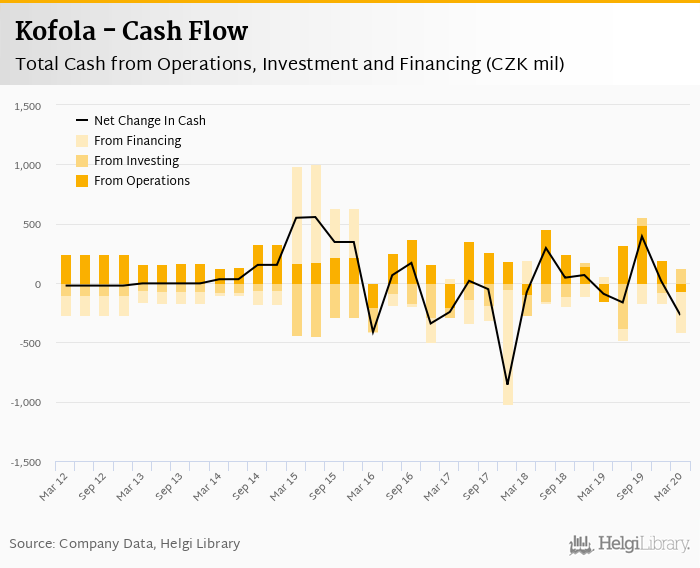Click the HelgiLibrary brand name text

click(x=644, y=544)
